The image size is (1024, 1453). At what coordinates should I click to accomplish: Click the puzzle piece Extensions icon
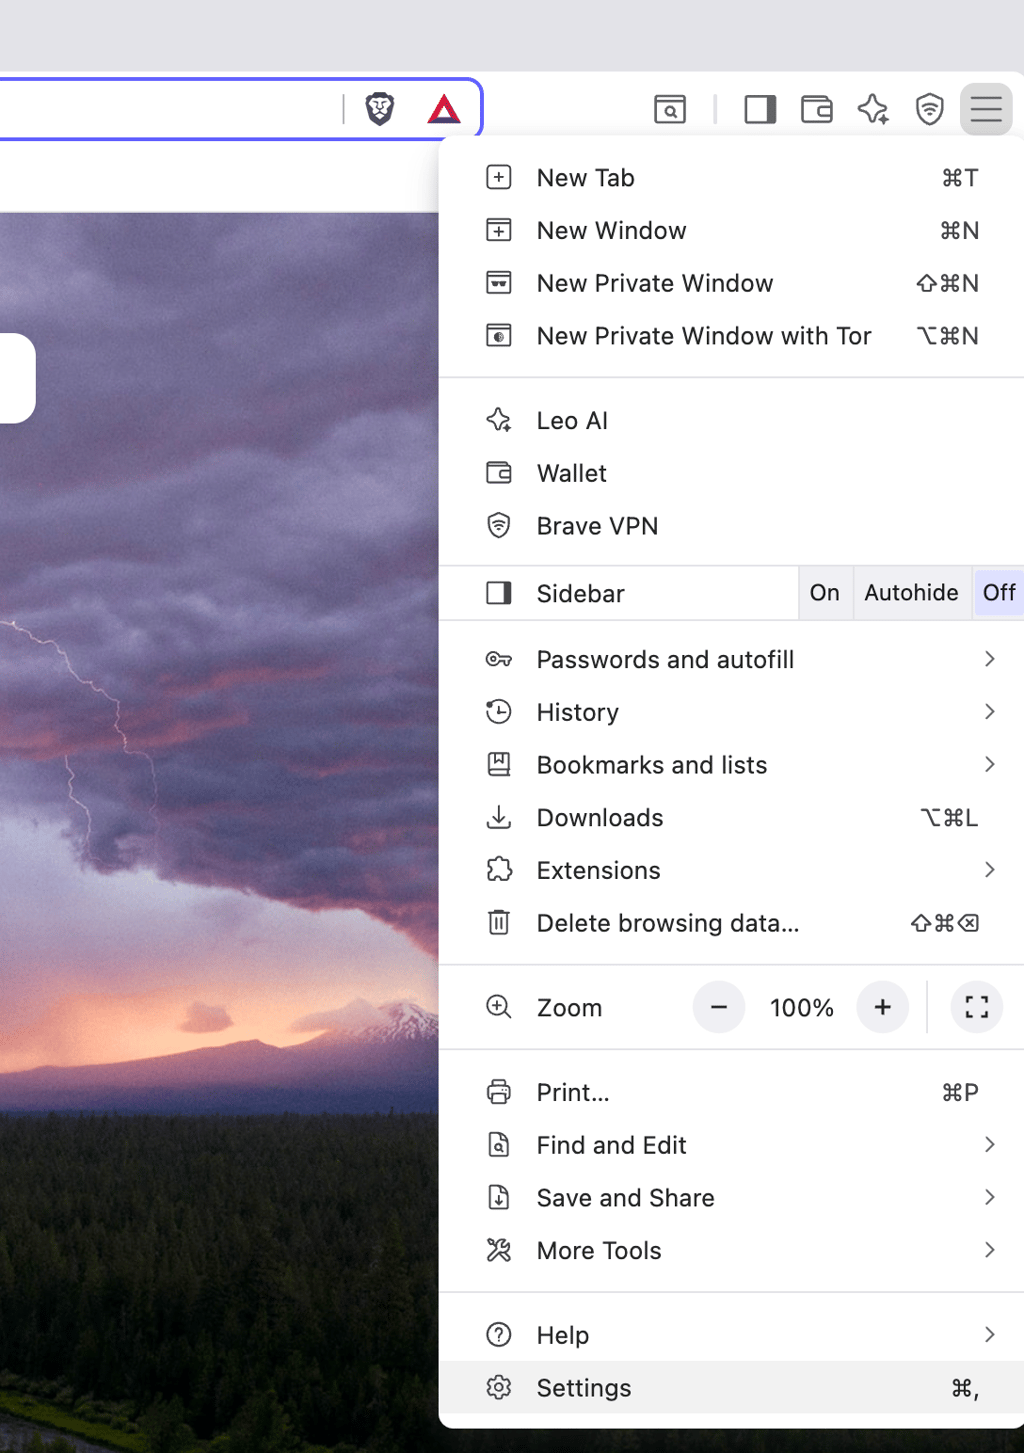click(x=499, y=870)
